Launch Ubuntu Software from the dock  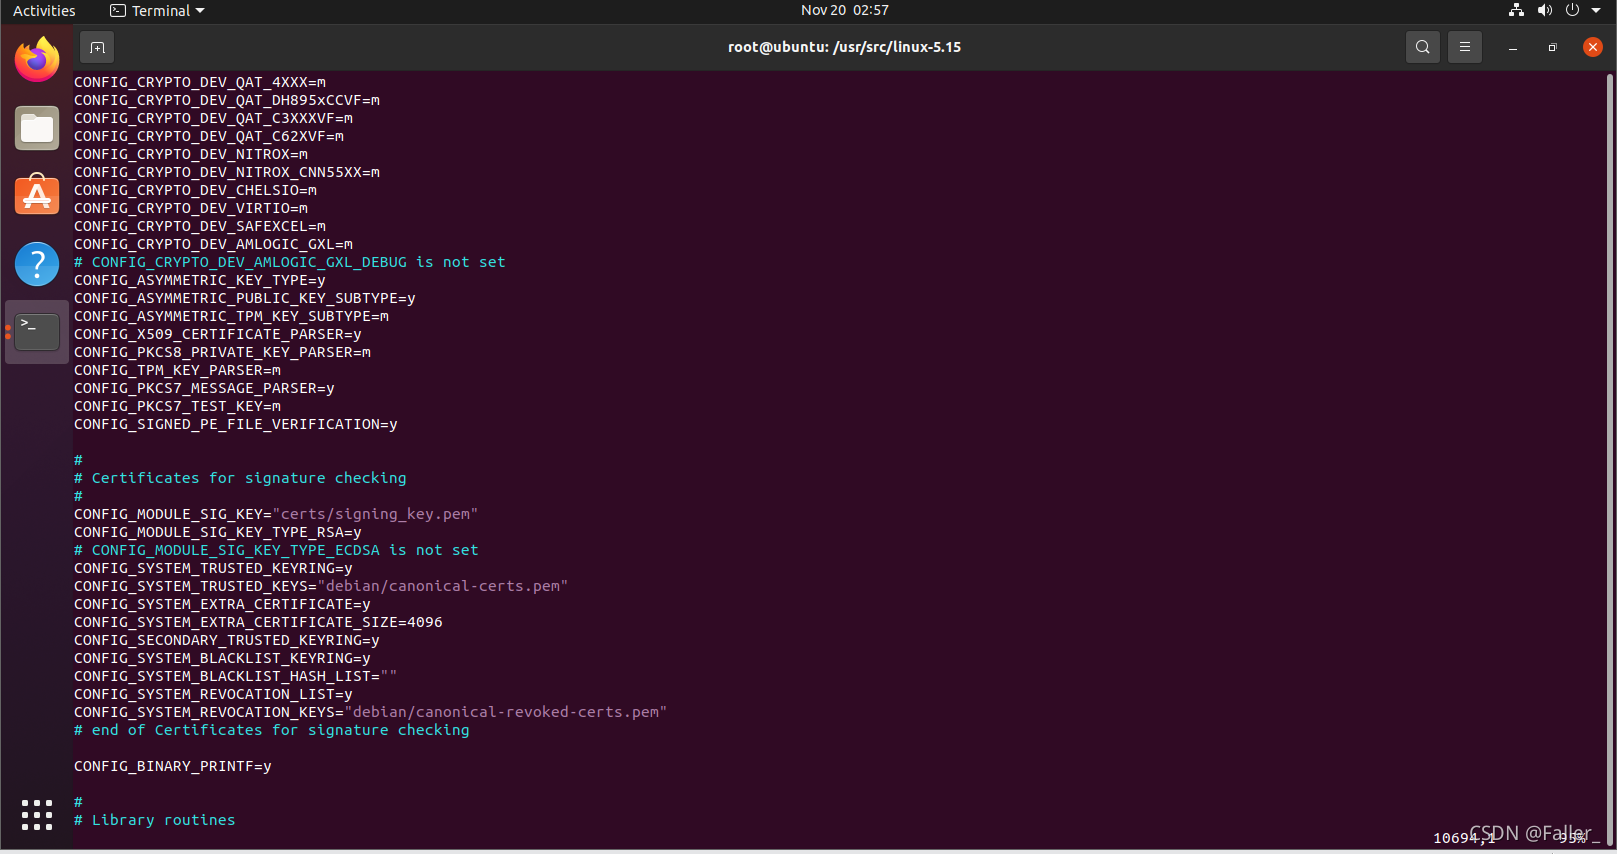pyautogui.click(x=37, y=195)
